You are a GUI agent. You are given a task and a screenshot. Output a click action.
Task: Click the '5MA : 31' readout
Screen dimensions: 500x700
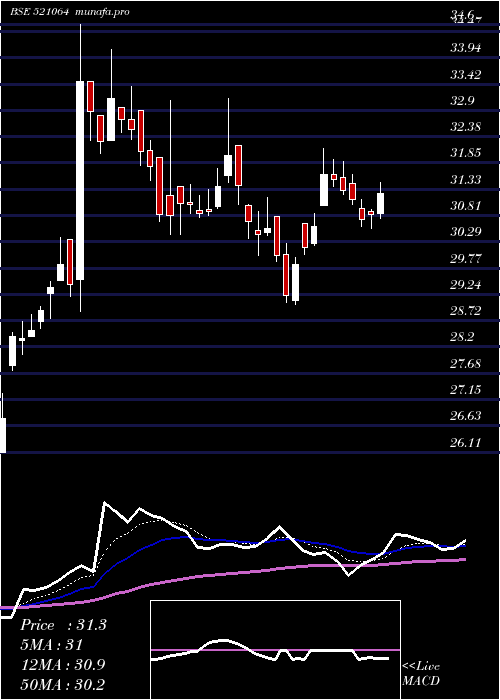[x=51, y=645]
